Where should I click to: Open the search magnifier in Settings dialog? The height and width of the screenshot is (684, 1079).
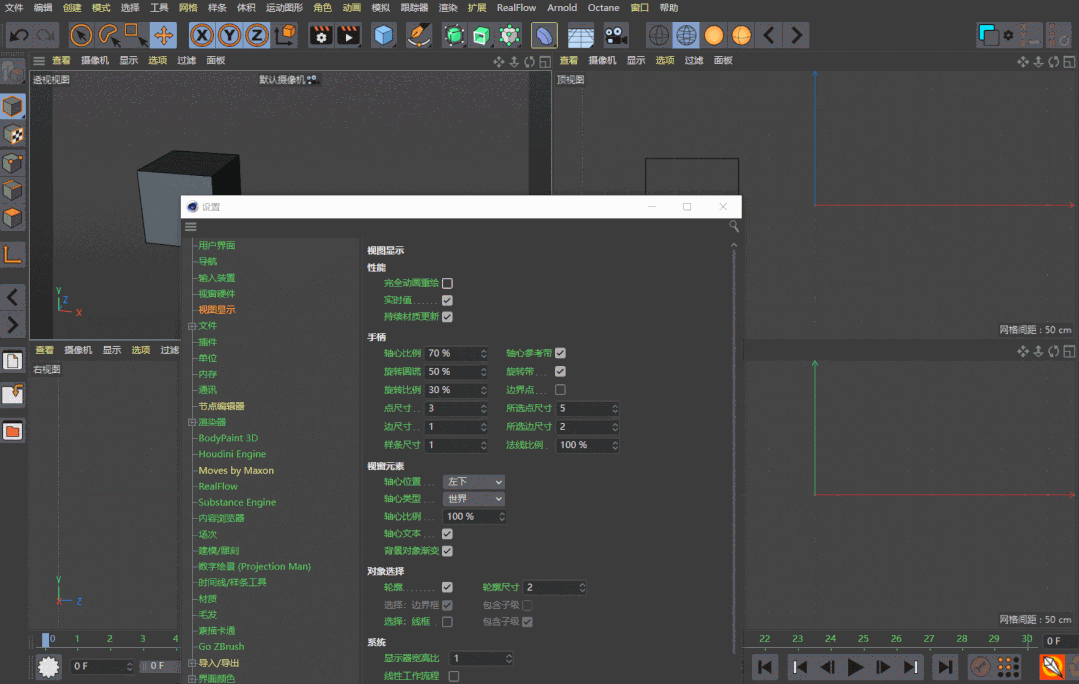734,227
